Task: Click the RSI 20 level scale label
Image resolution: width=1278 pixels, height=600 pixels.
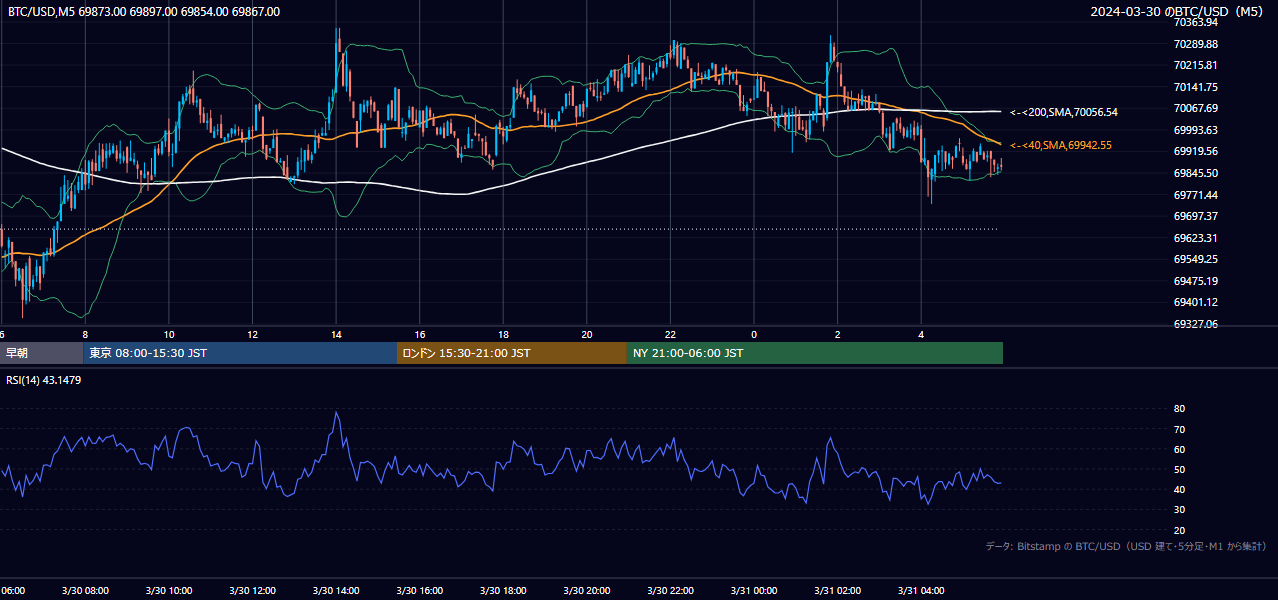Action: (1179, 530)
